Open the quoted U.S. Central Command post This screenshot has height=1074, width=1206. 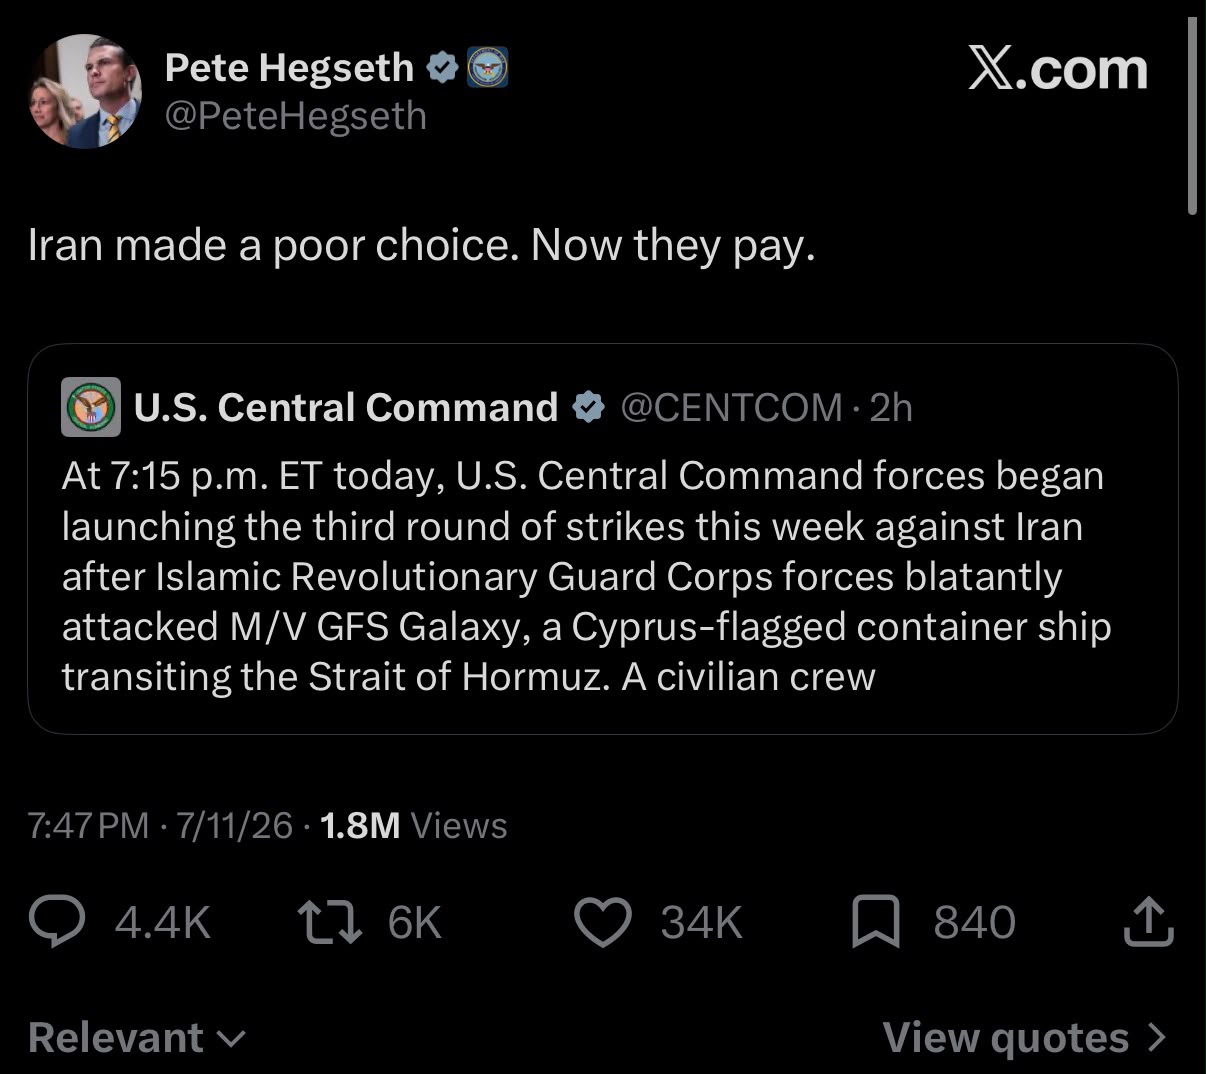602,539
